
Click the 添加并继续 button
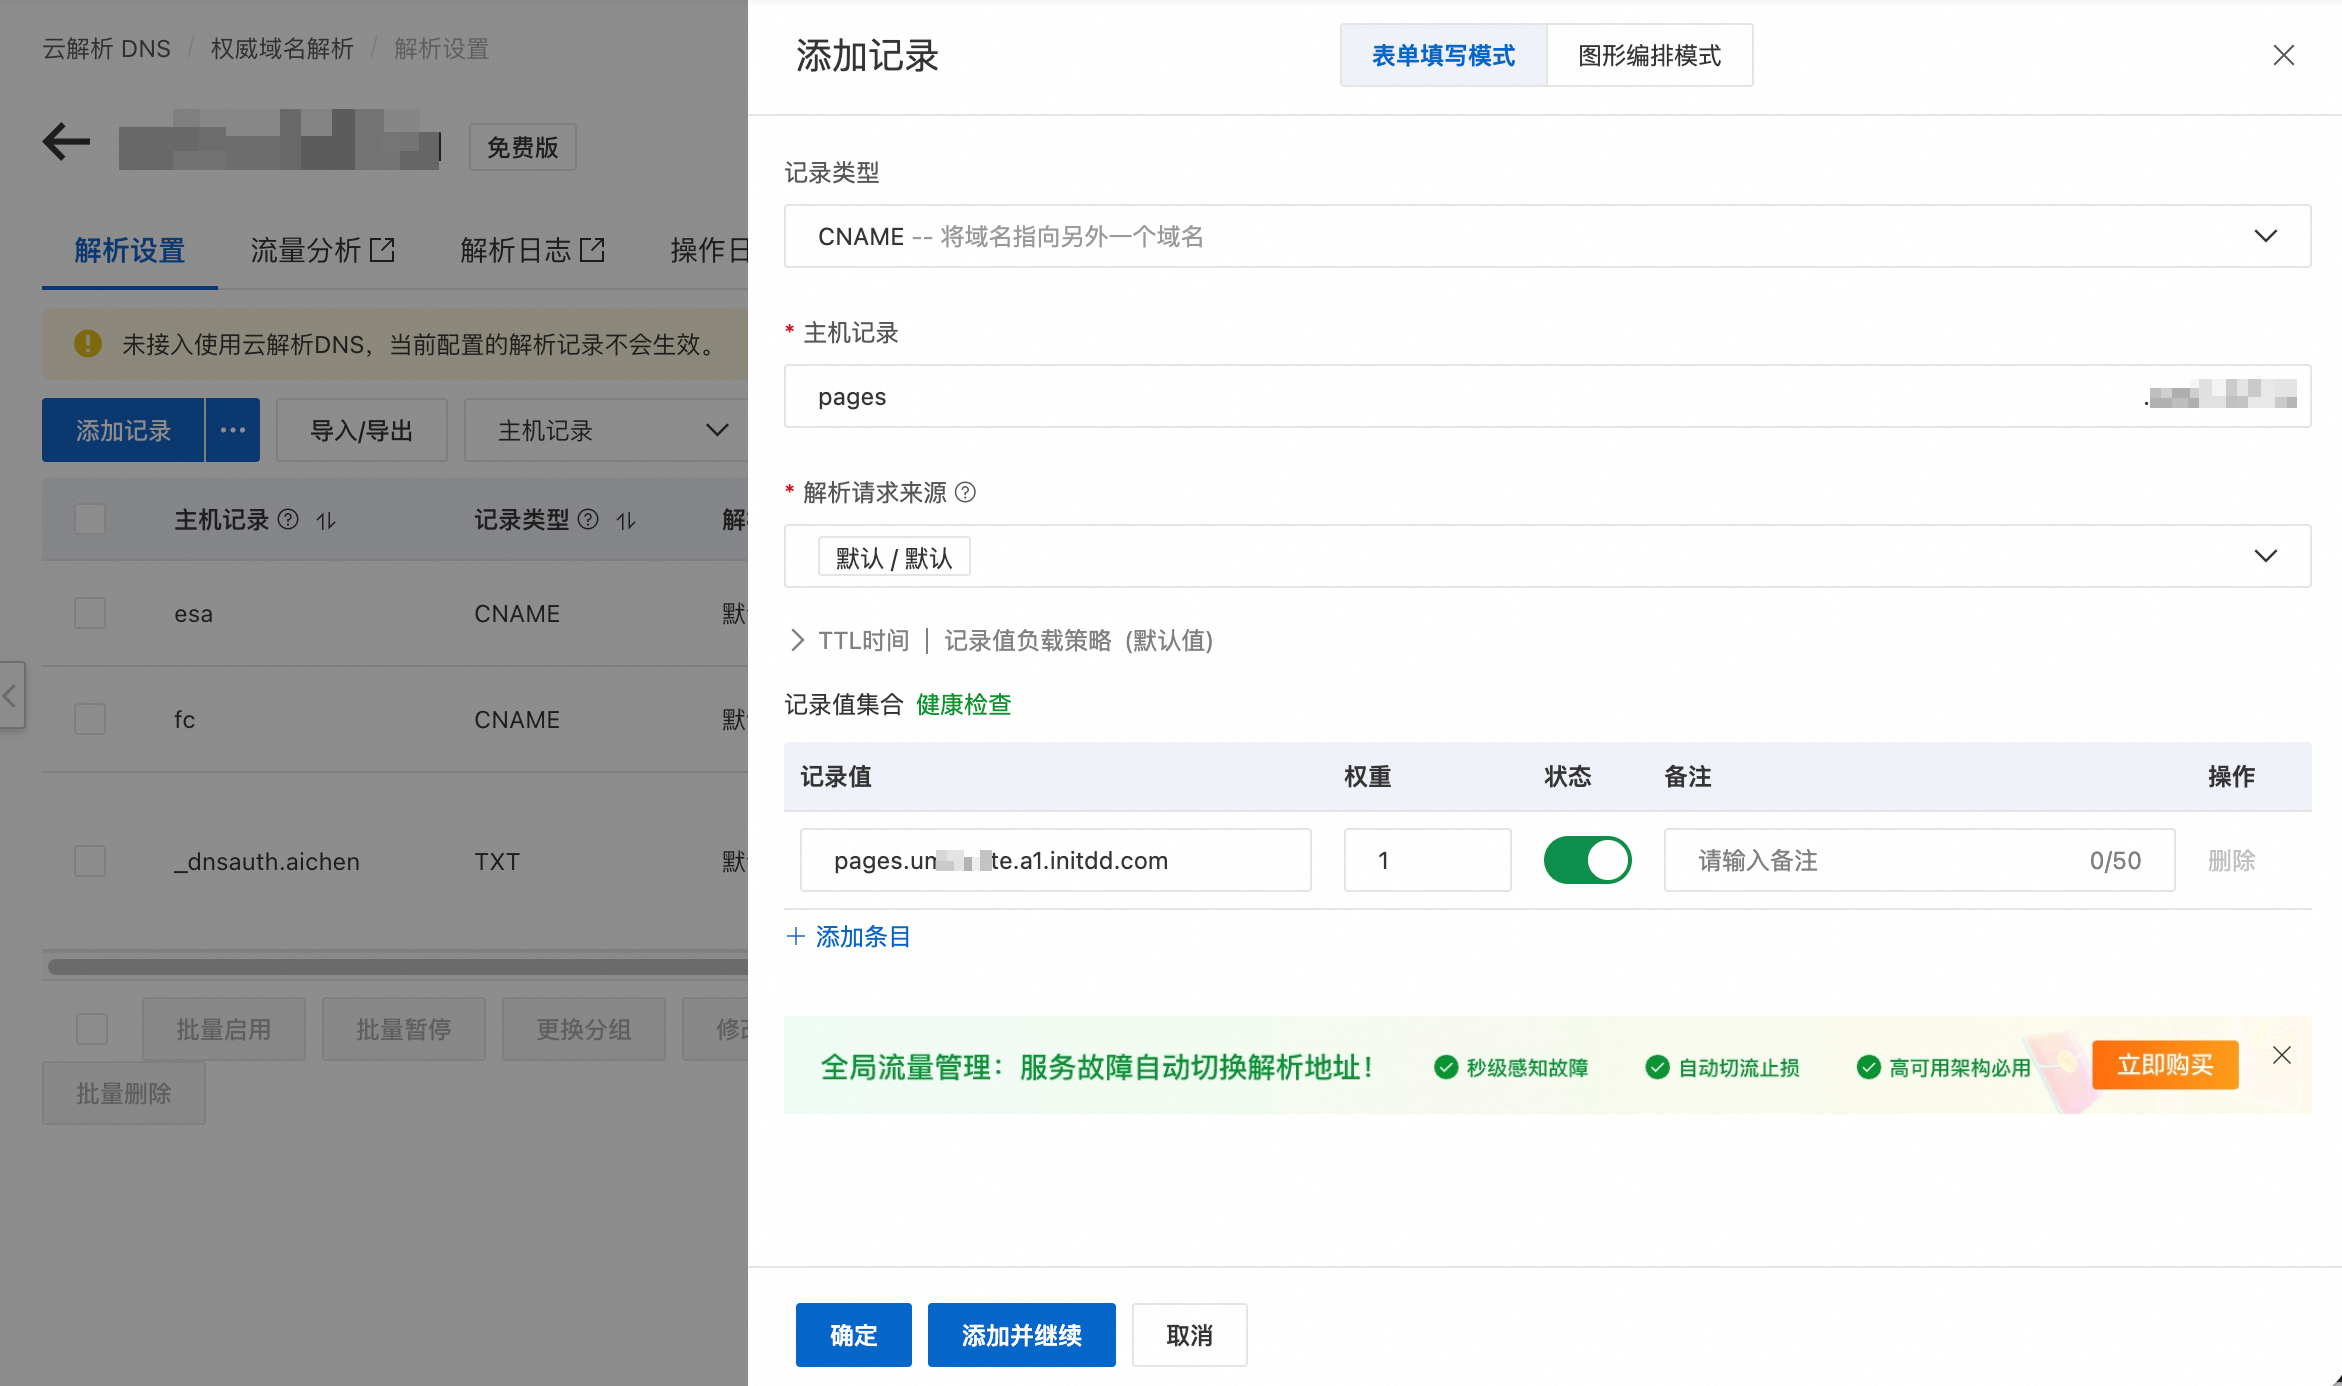[1021, 1335]
